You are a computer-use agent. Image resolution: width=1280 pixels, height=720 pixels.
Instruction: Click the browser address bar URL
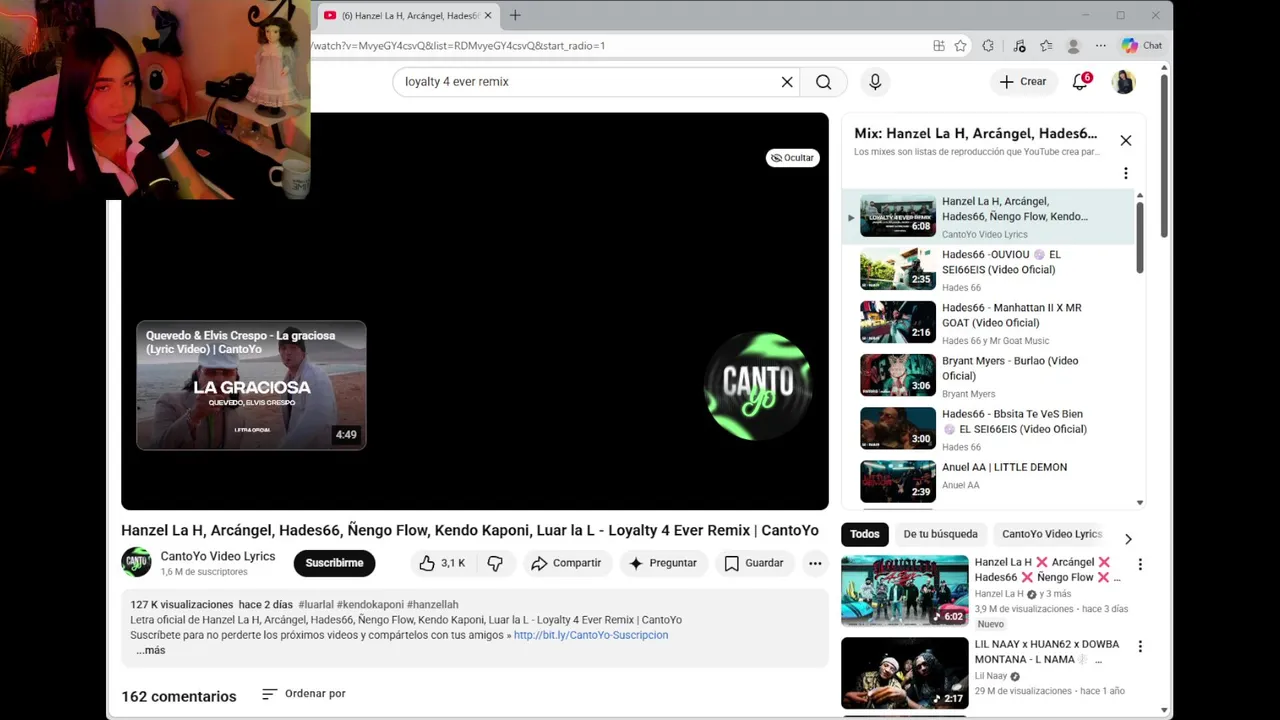(459, 46)
